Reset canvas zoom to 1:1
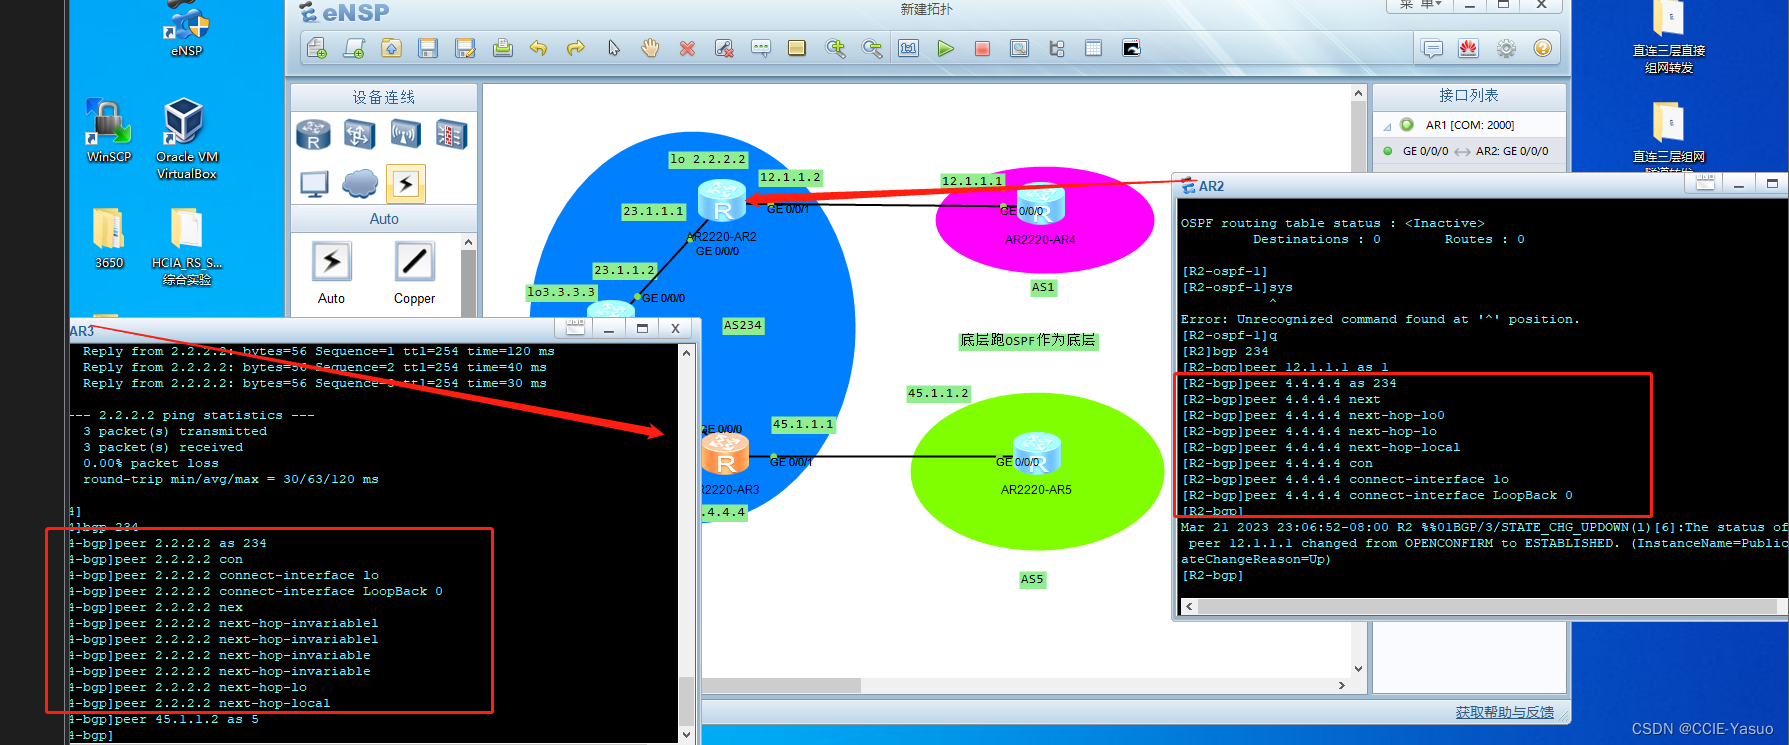Viewport: 1789px width, 745px height. pyautogui.click(x=908, y=48)
